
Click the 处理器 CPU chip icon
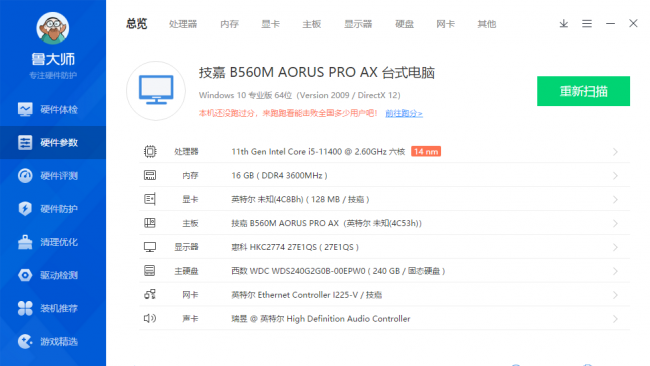point(150,151)
